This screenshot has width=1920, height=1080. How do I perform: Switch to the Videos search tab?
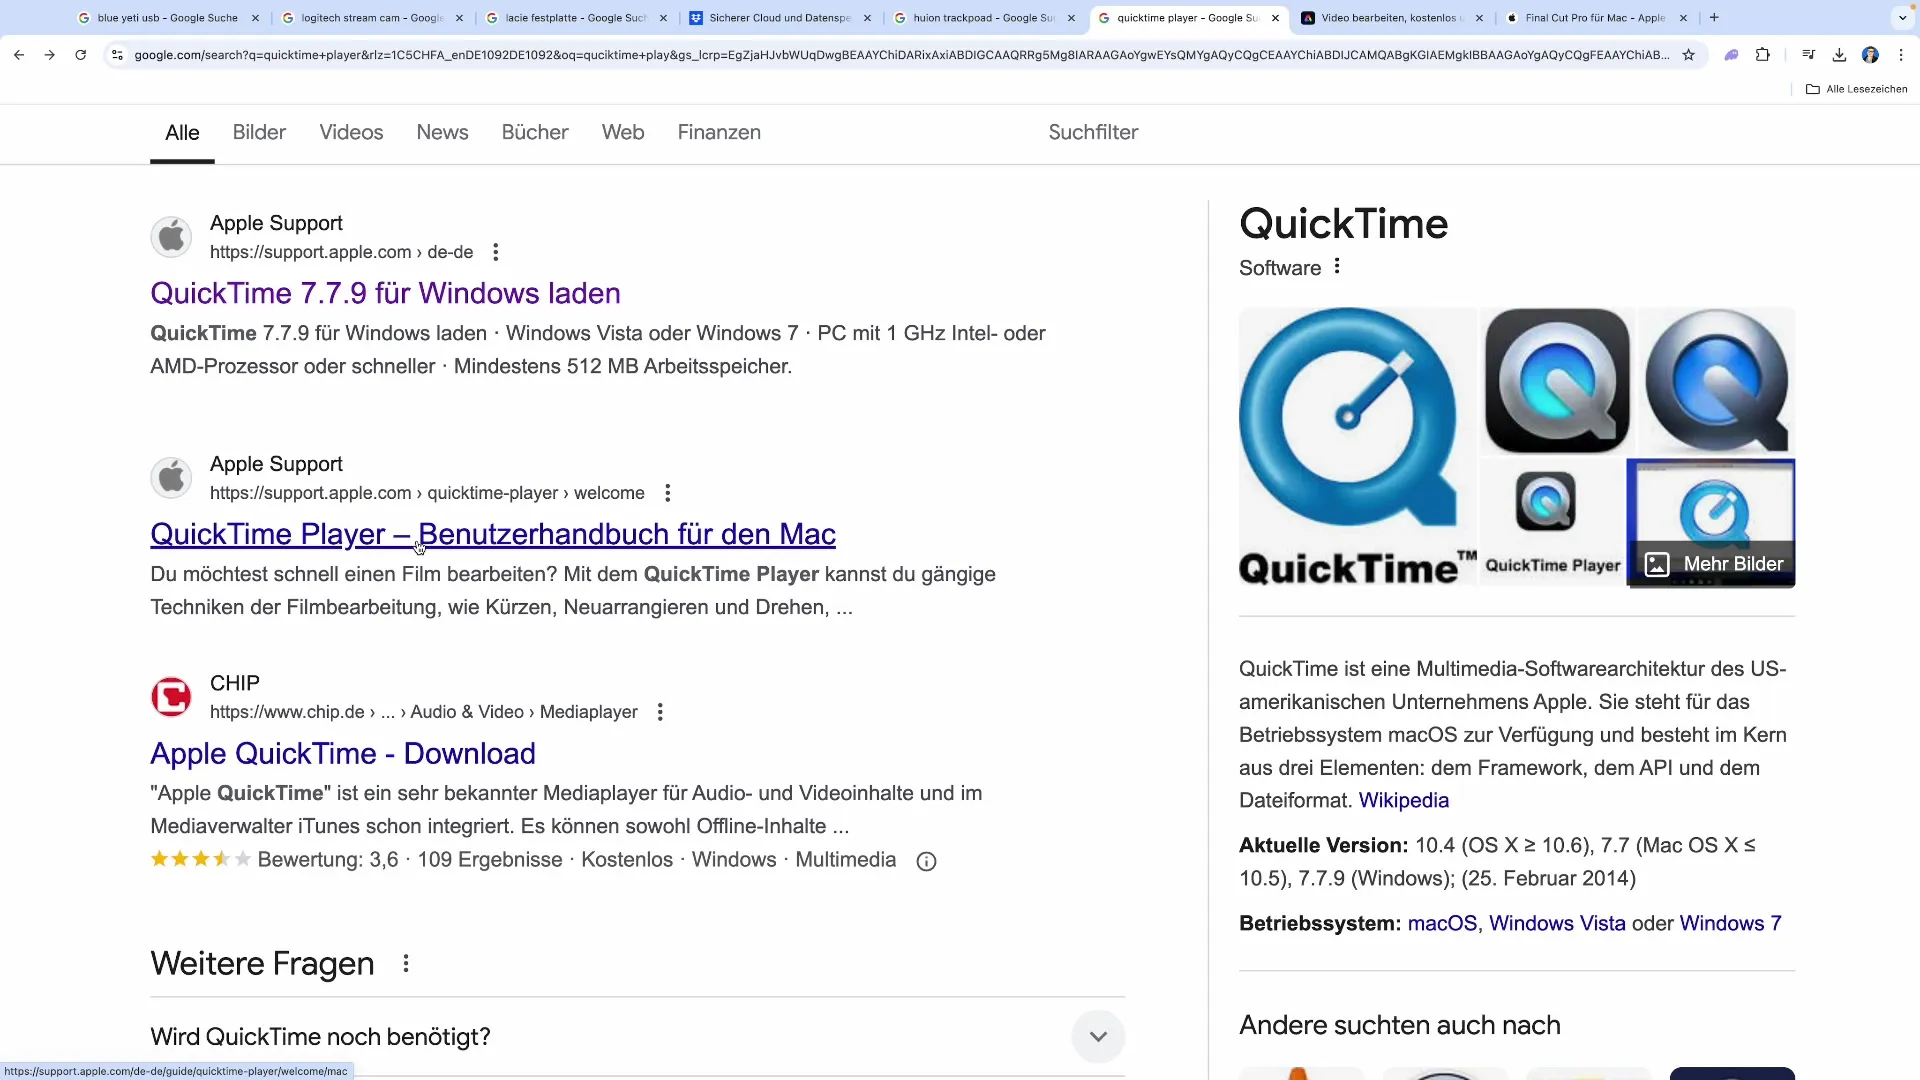(351, 132)
